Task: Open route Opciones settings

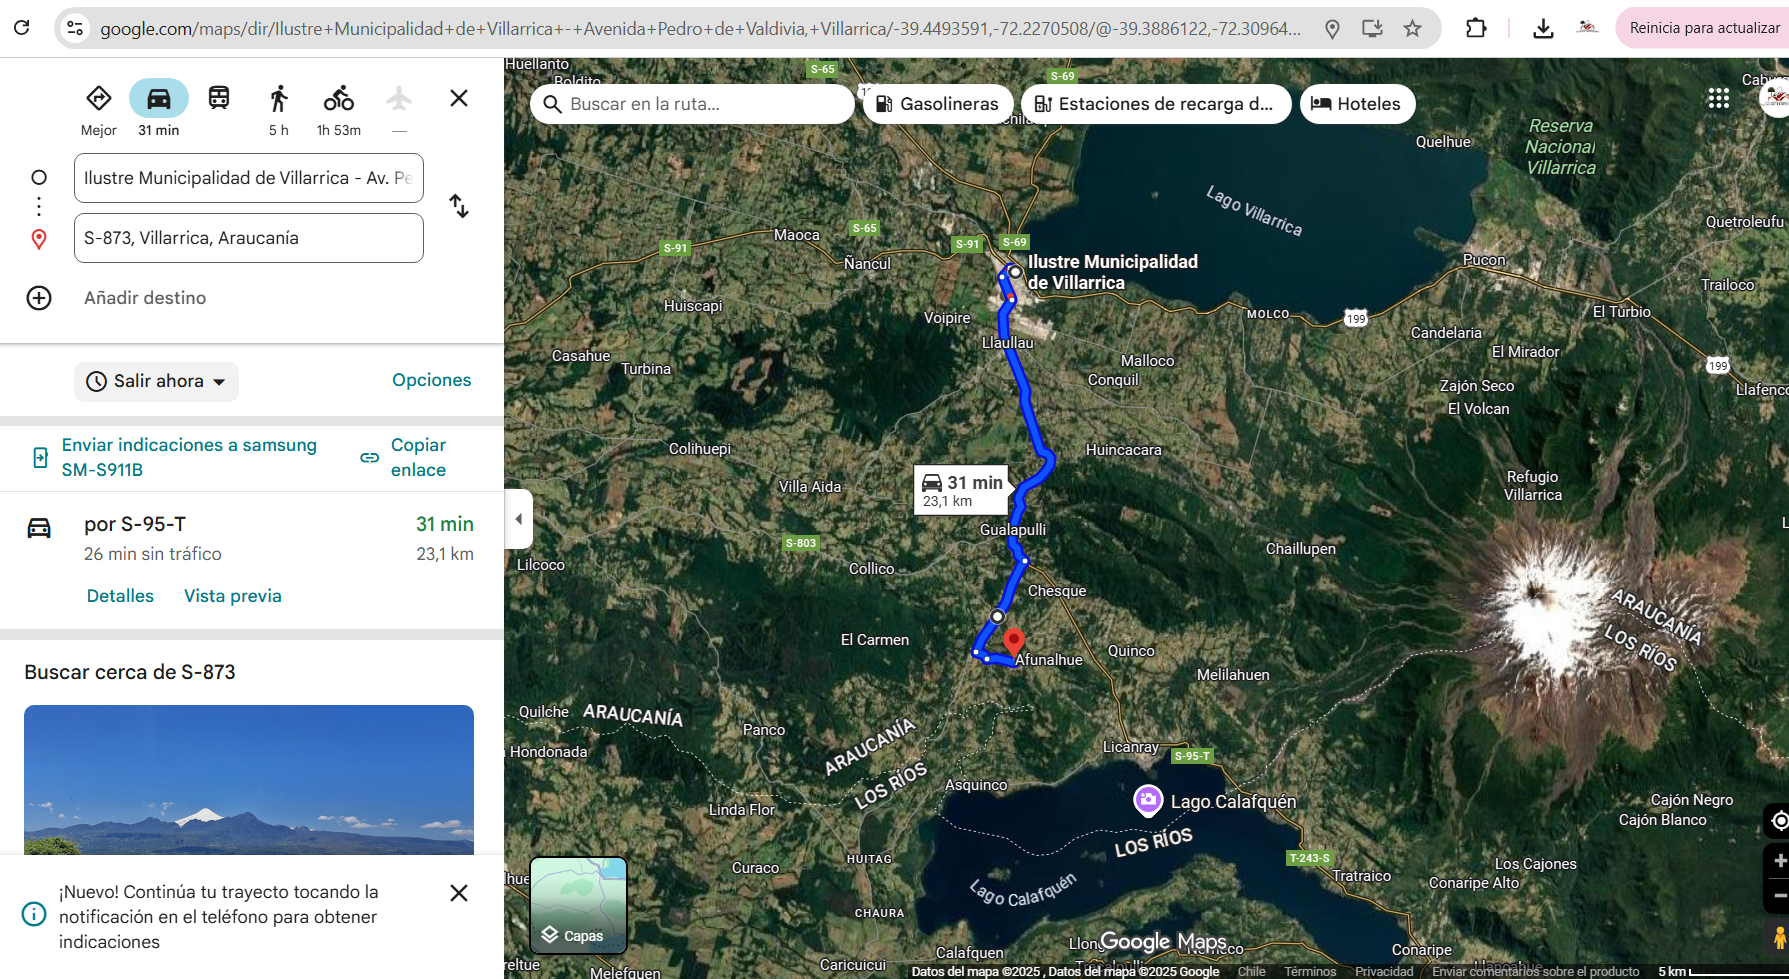Action: (x=431, y=380)
